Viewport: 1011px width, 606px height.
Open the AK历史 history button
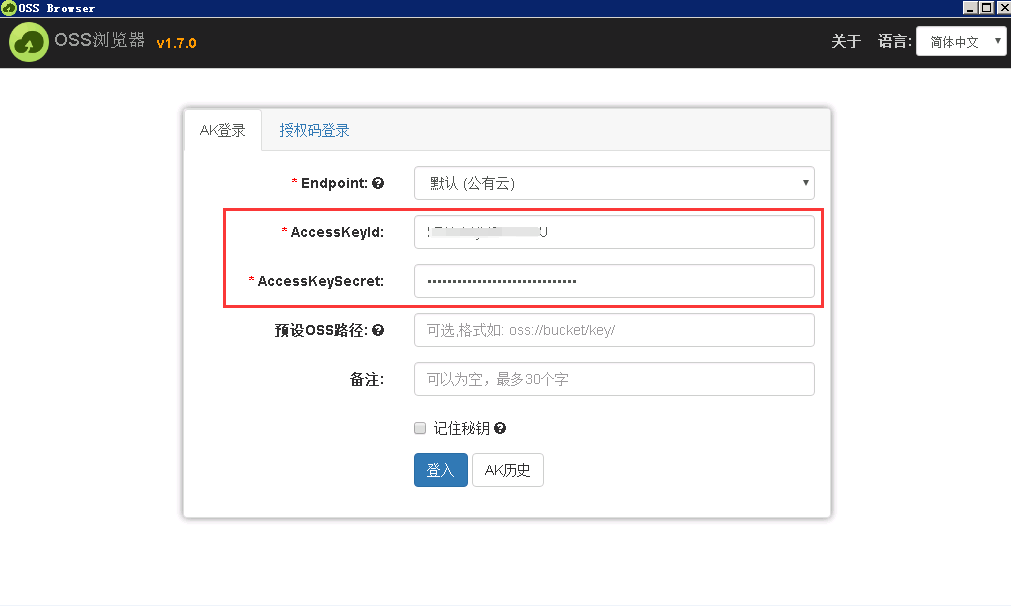point(507,470)
